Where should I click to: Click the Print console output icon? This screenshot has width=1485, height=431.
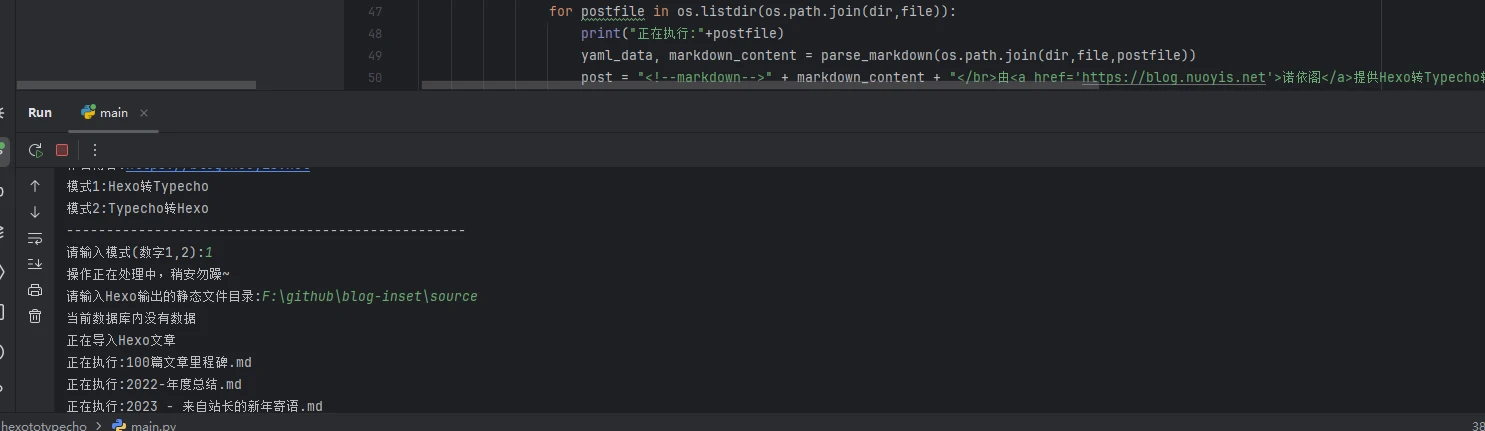point(35,290)
